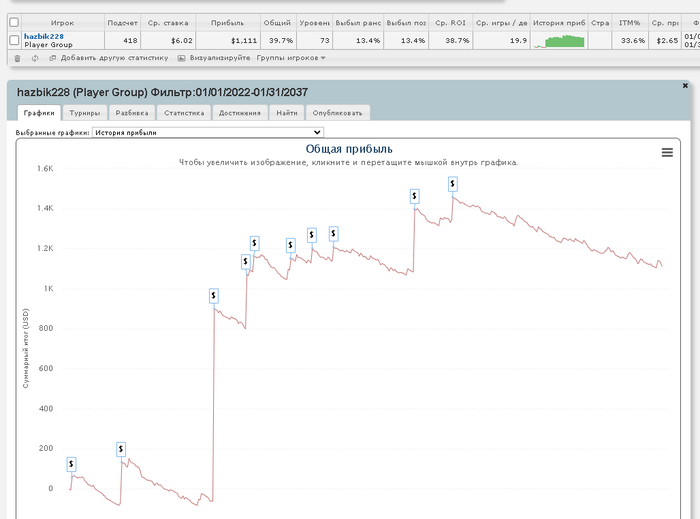Open the chart hamburger context menu

click(x=667, y=153)
